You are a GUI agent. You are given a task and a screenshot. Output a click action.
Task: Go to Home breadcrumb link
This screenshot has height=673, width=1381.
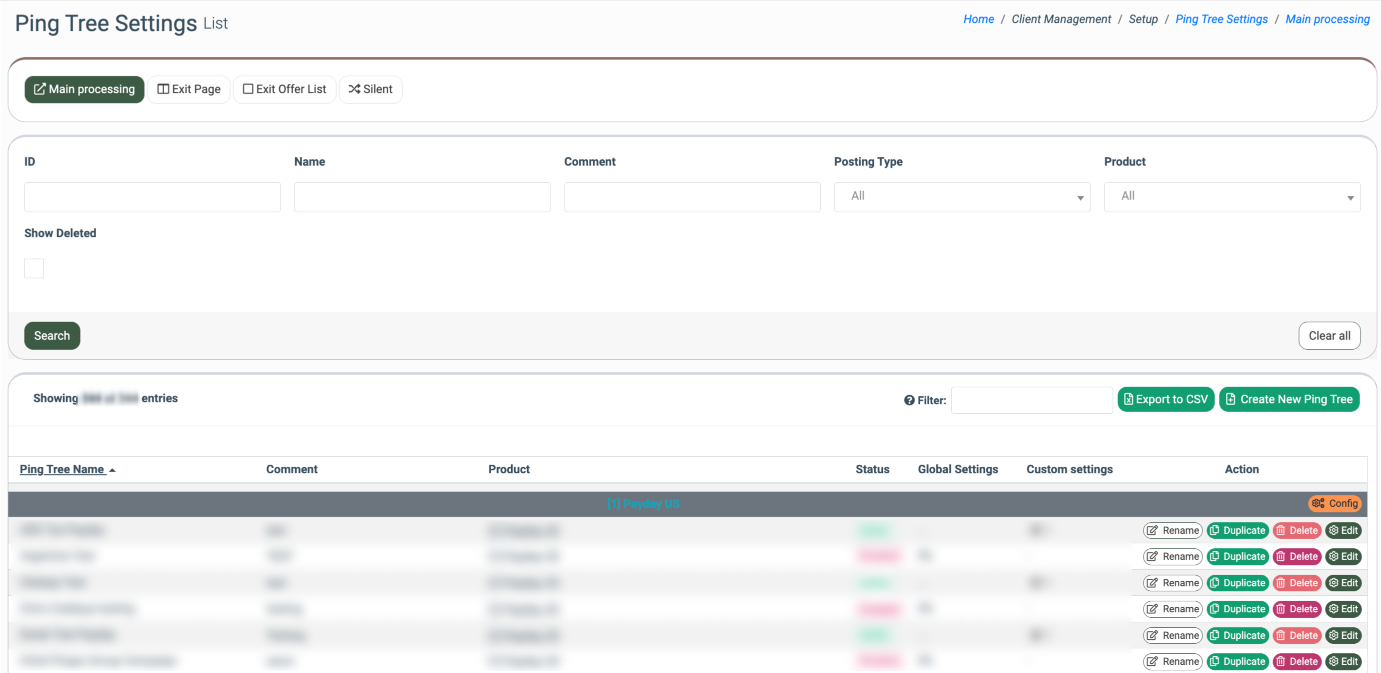(x=978, y=19)
